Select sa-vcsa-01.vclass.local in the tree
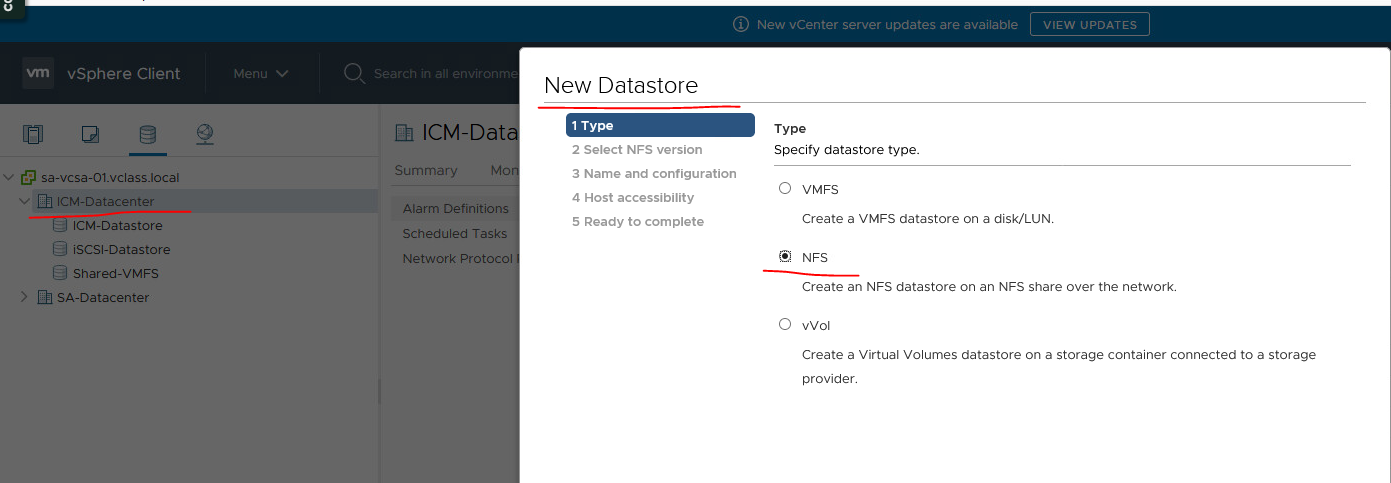The image size is (1391, 483). tap(110, 177)
